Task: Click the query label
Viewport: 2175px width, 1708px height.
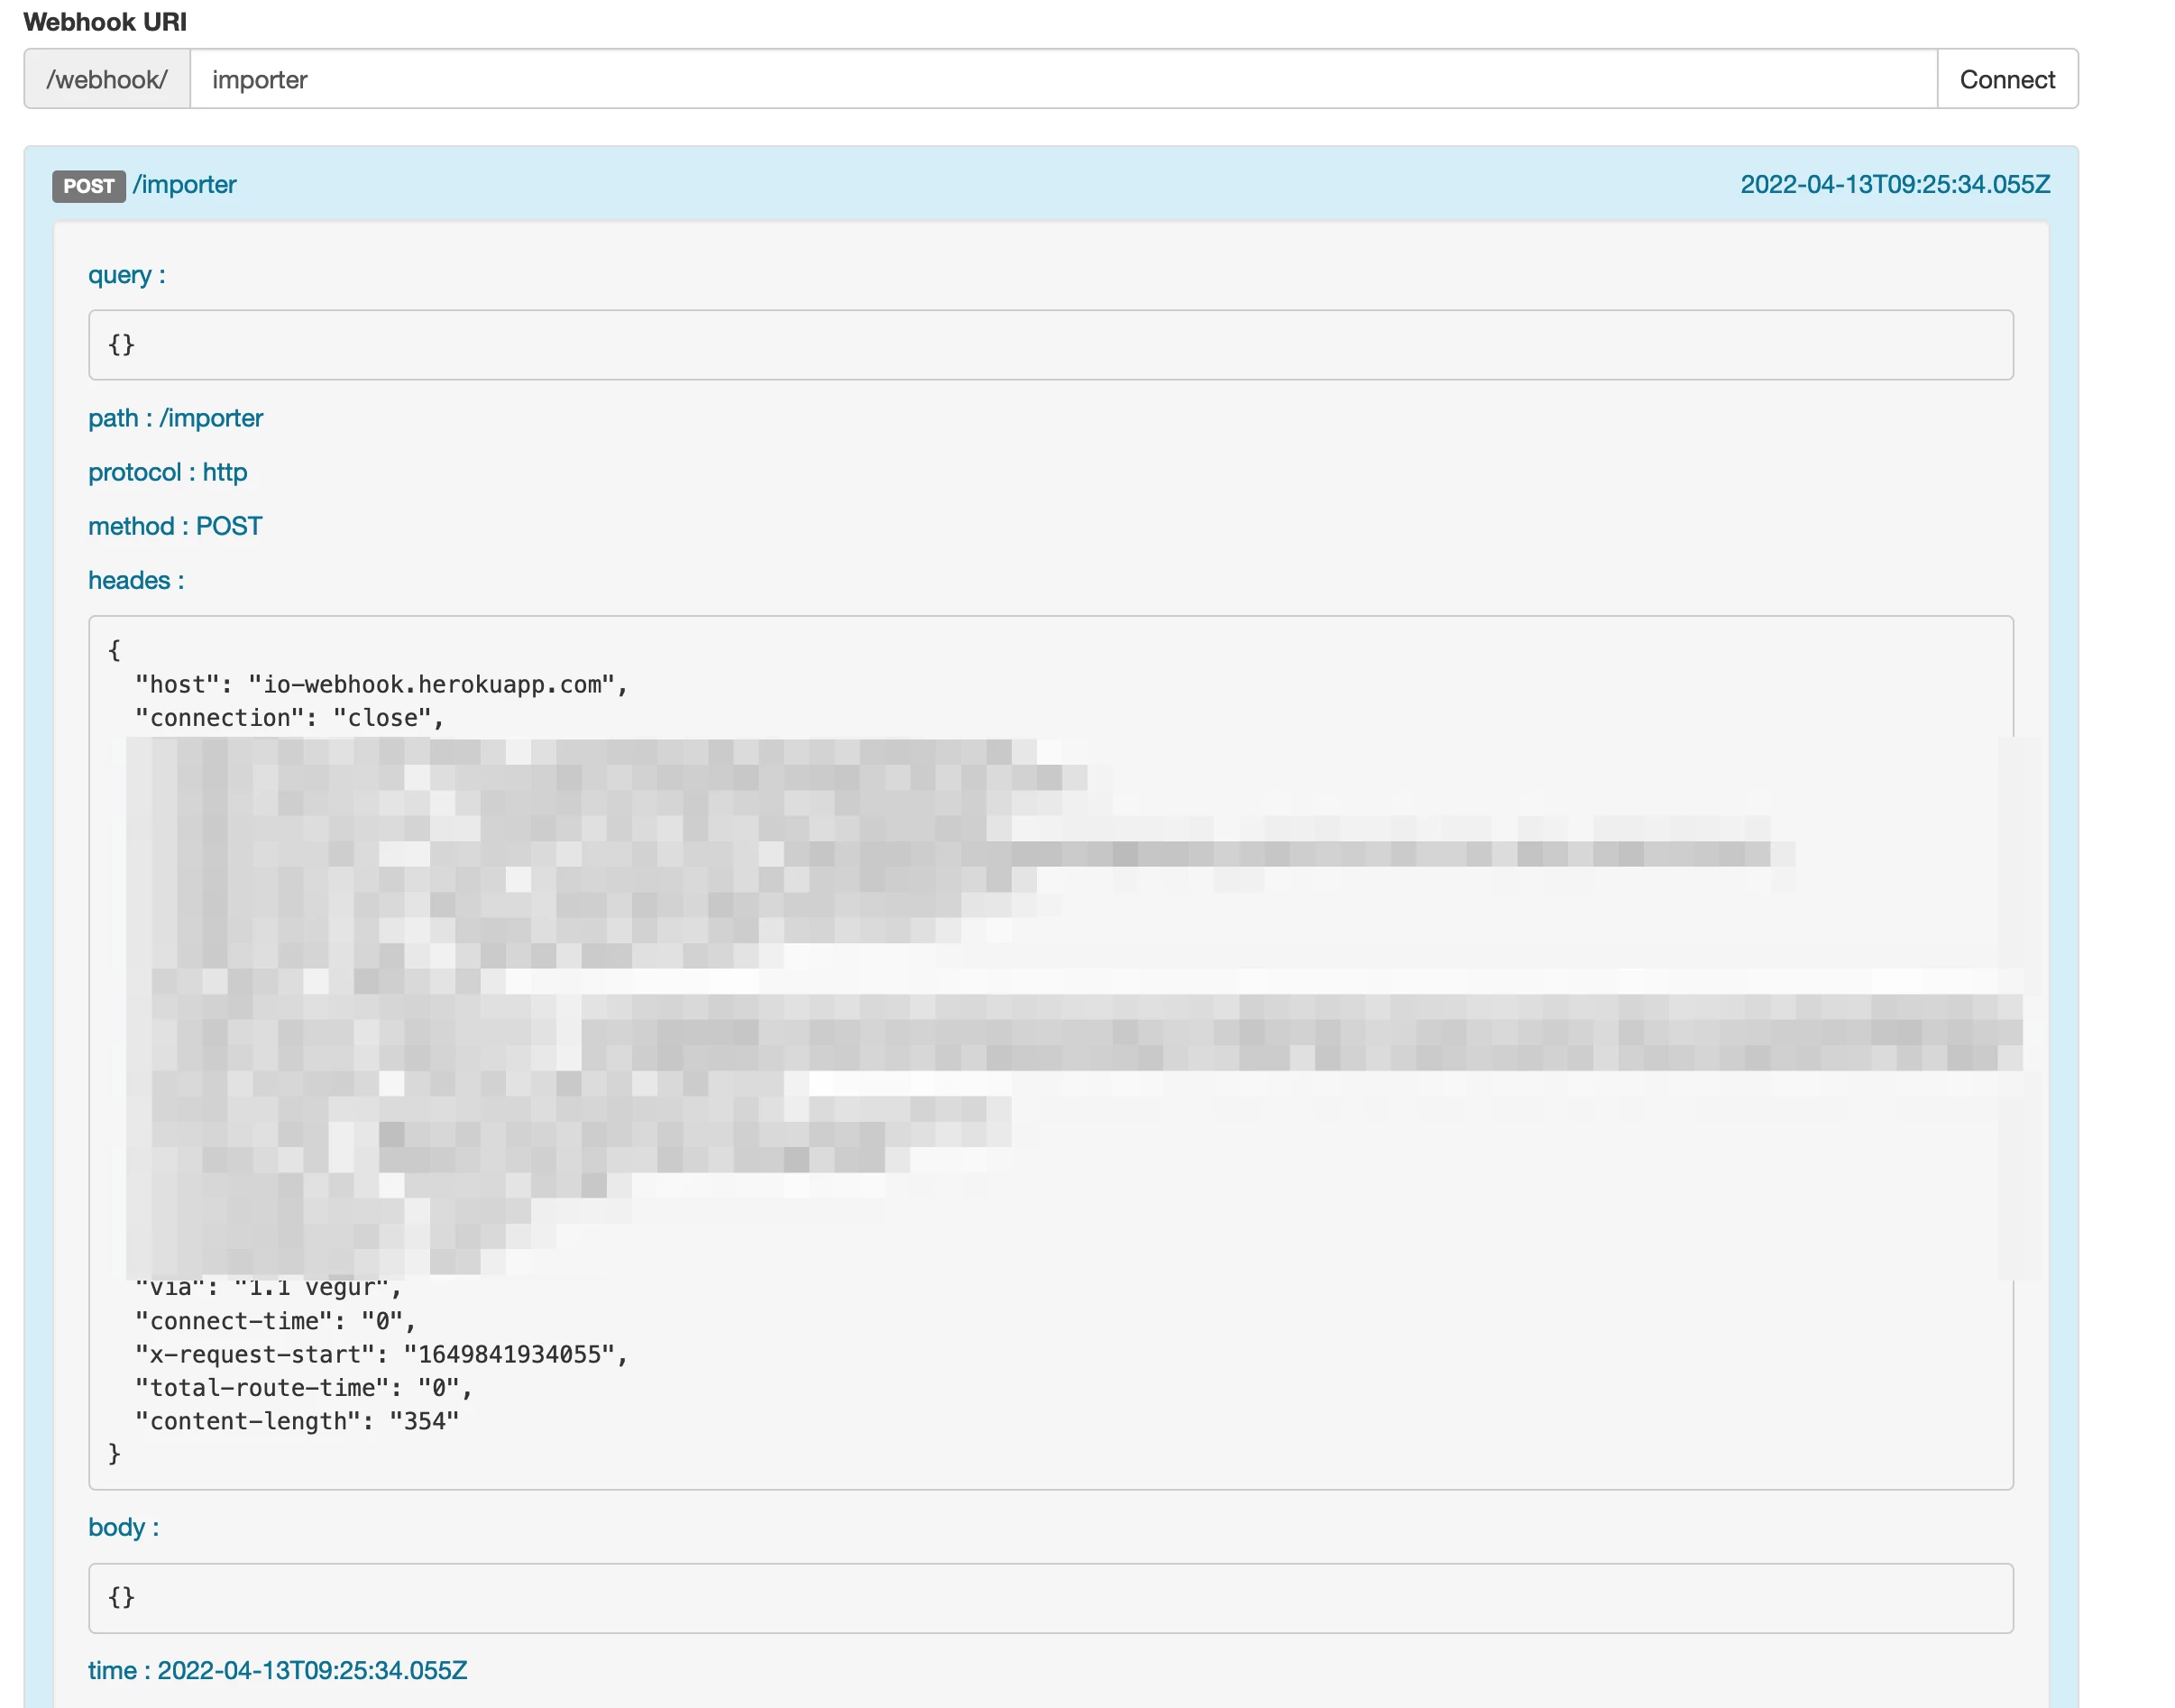Action: pyautogui.click(x=126, y=275)
